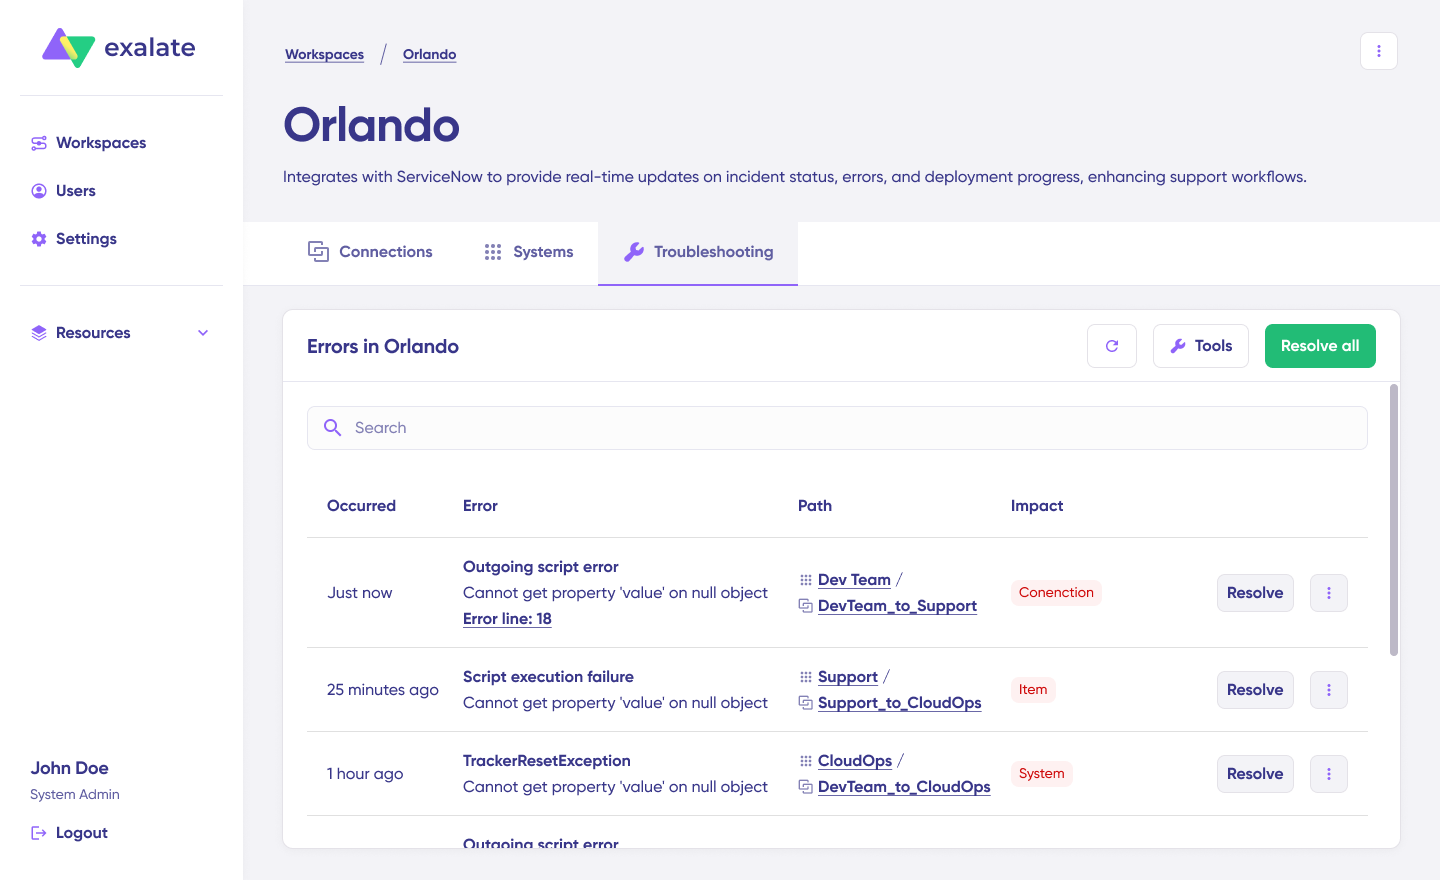The image size is (1440, 880).
Task: Resolve the Outgoing script error from Just now
Action: pyautogui.click(x=1255, y=593)
